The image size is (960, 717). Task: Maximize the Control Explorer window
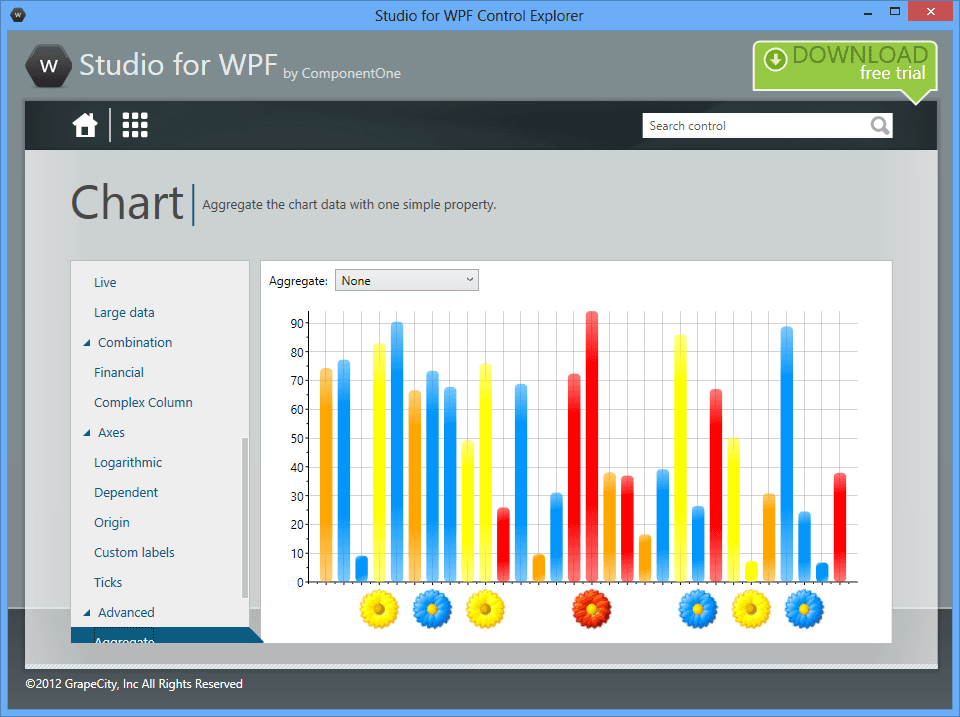click(894, 12)
